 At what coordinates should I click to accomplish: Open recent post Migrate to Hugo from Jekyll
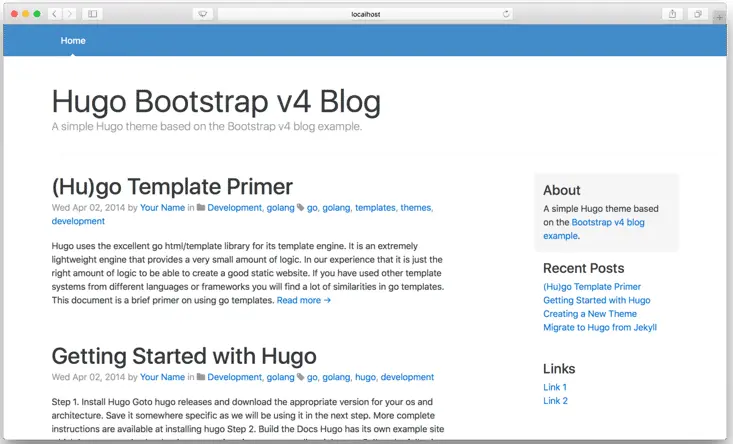[600, 327]
